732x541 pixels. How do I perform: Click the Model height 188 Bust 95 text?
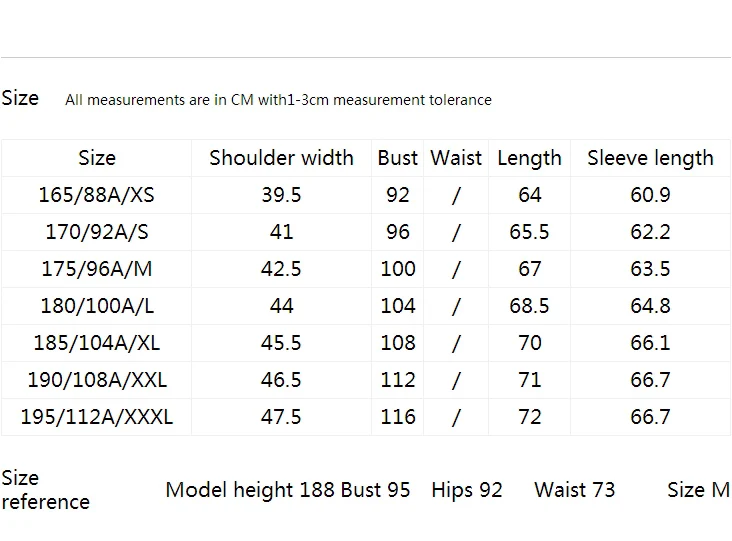coord(288,490)
